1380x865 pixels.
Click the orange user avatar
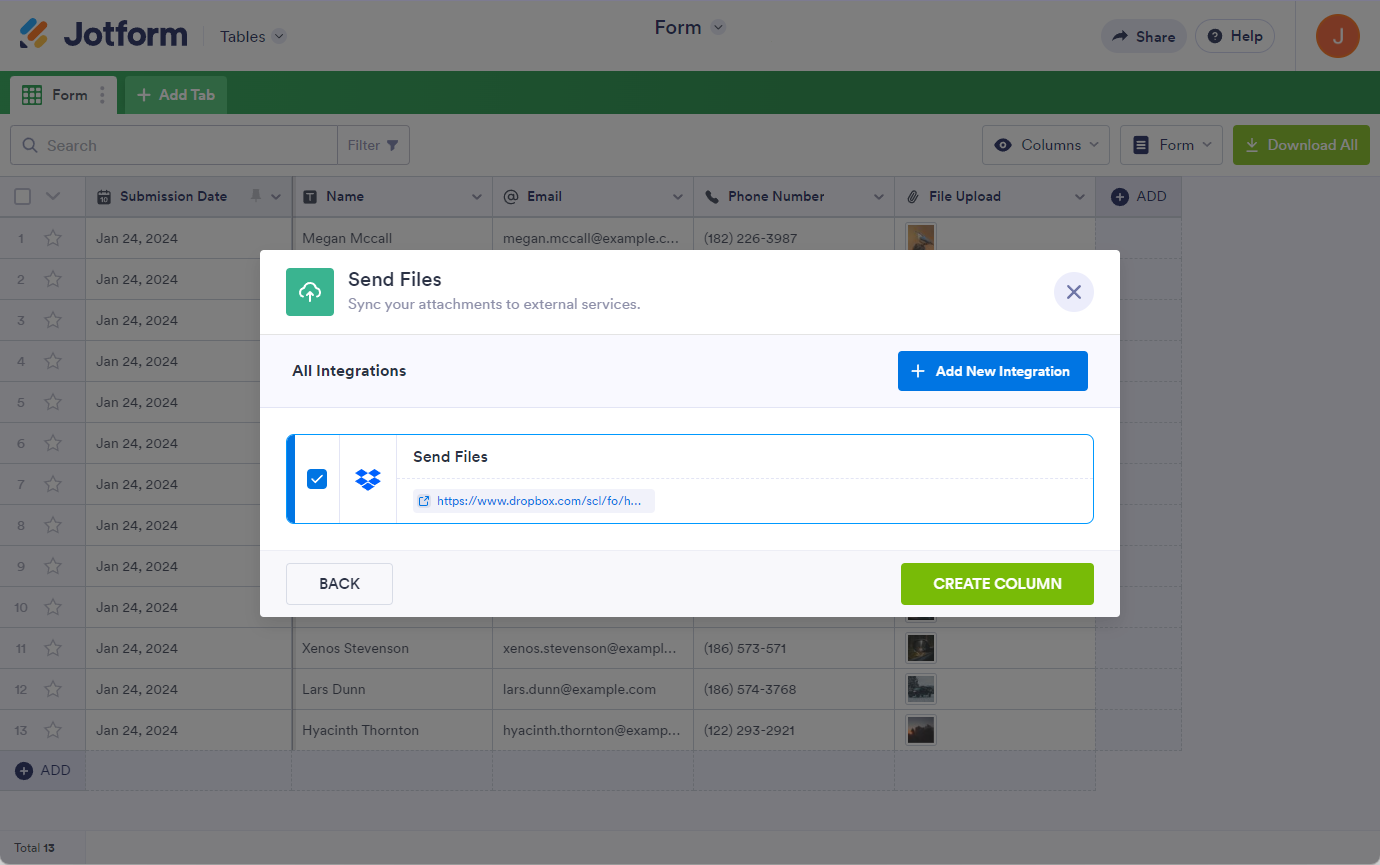click(x=1337, y=36)
